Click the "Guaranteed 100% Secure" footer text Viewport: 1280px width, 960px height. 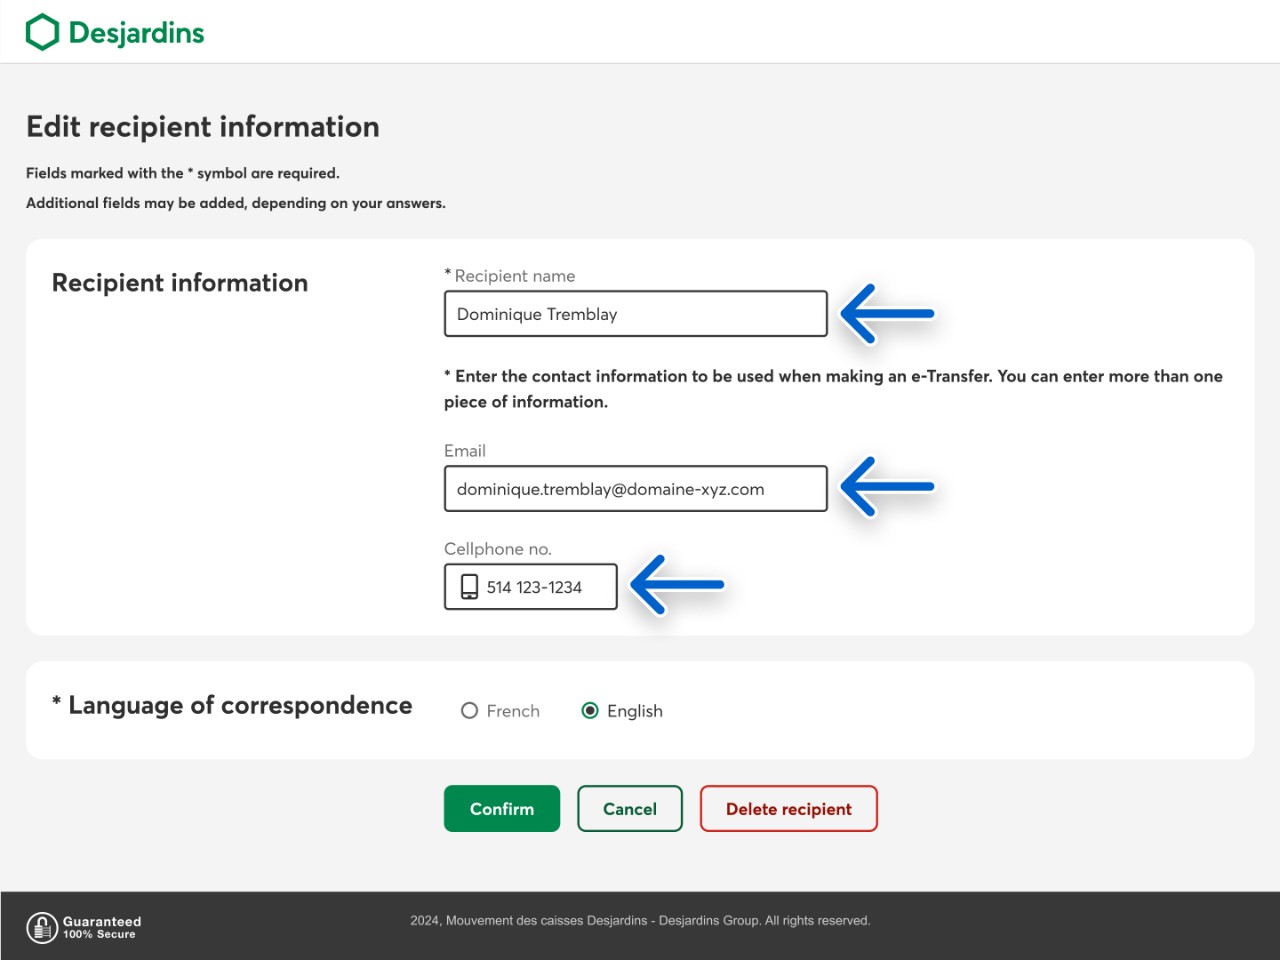tap(102, 927)
